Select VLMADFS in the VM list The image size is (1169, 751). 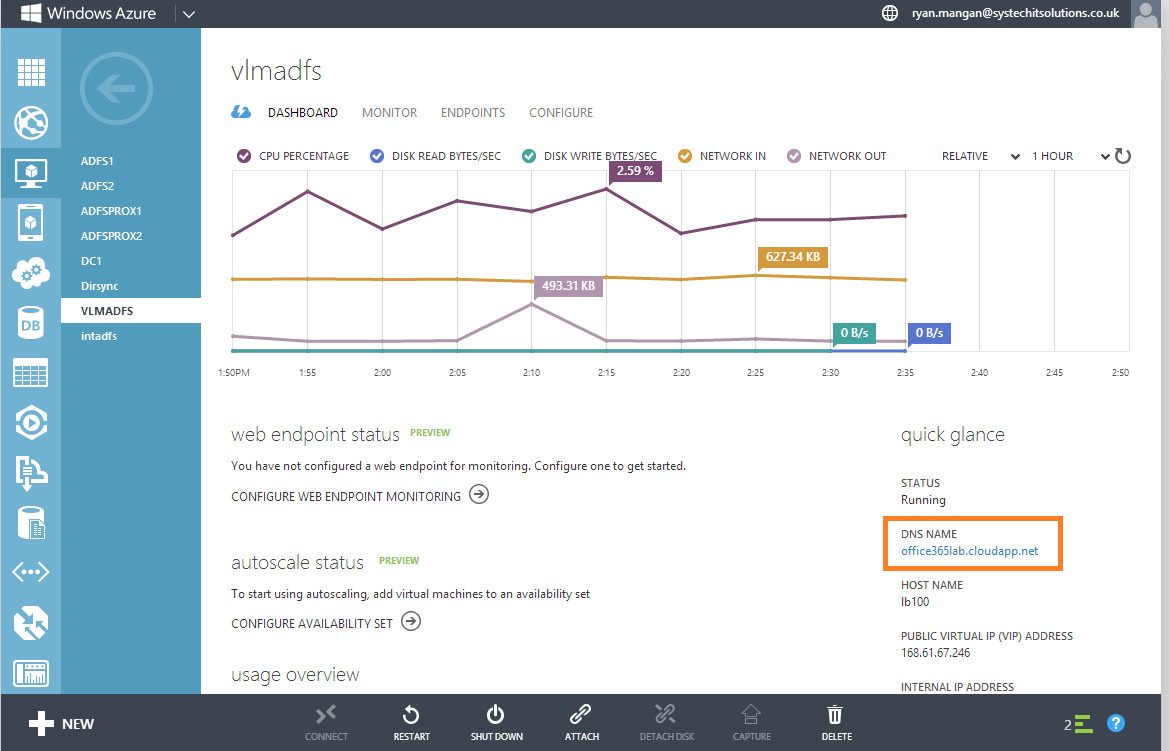click(x=130, y=311)
